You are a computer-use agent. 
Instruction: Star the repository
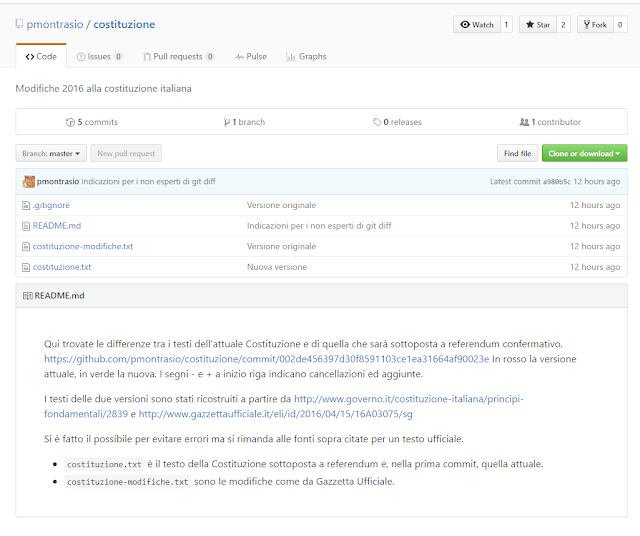tap(538, 24)
